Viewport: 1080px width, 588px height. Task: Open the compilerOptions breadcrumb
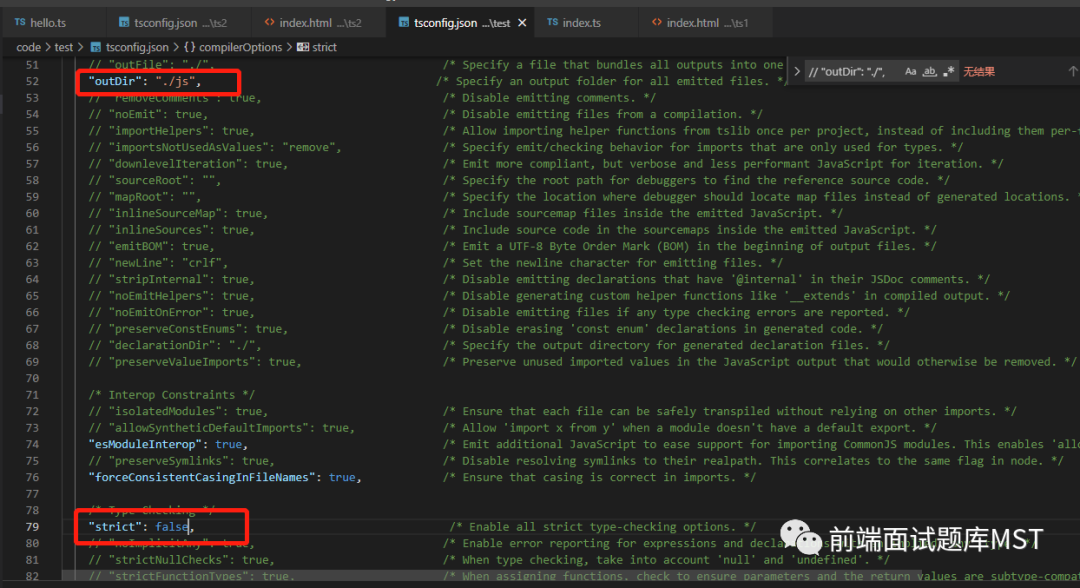click(x=240, y=47)
